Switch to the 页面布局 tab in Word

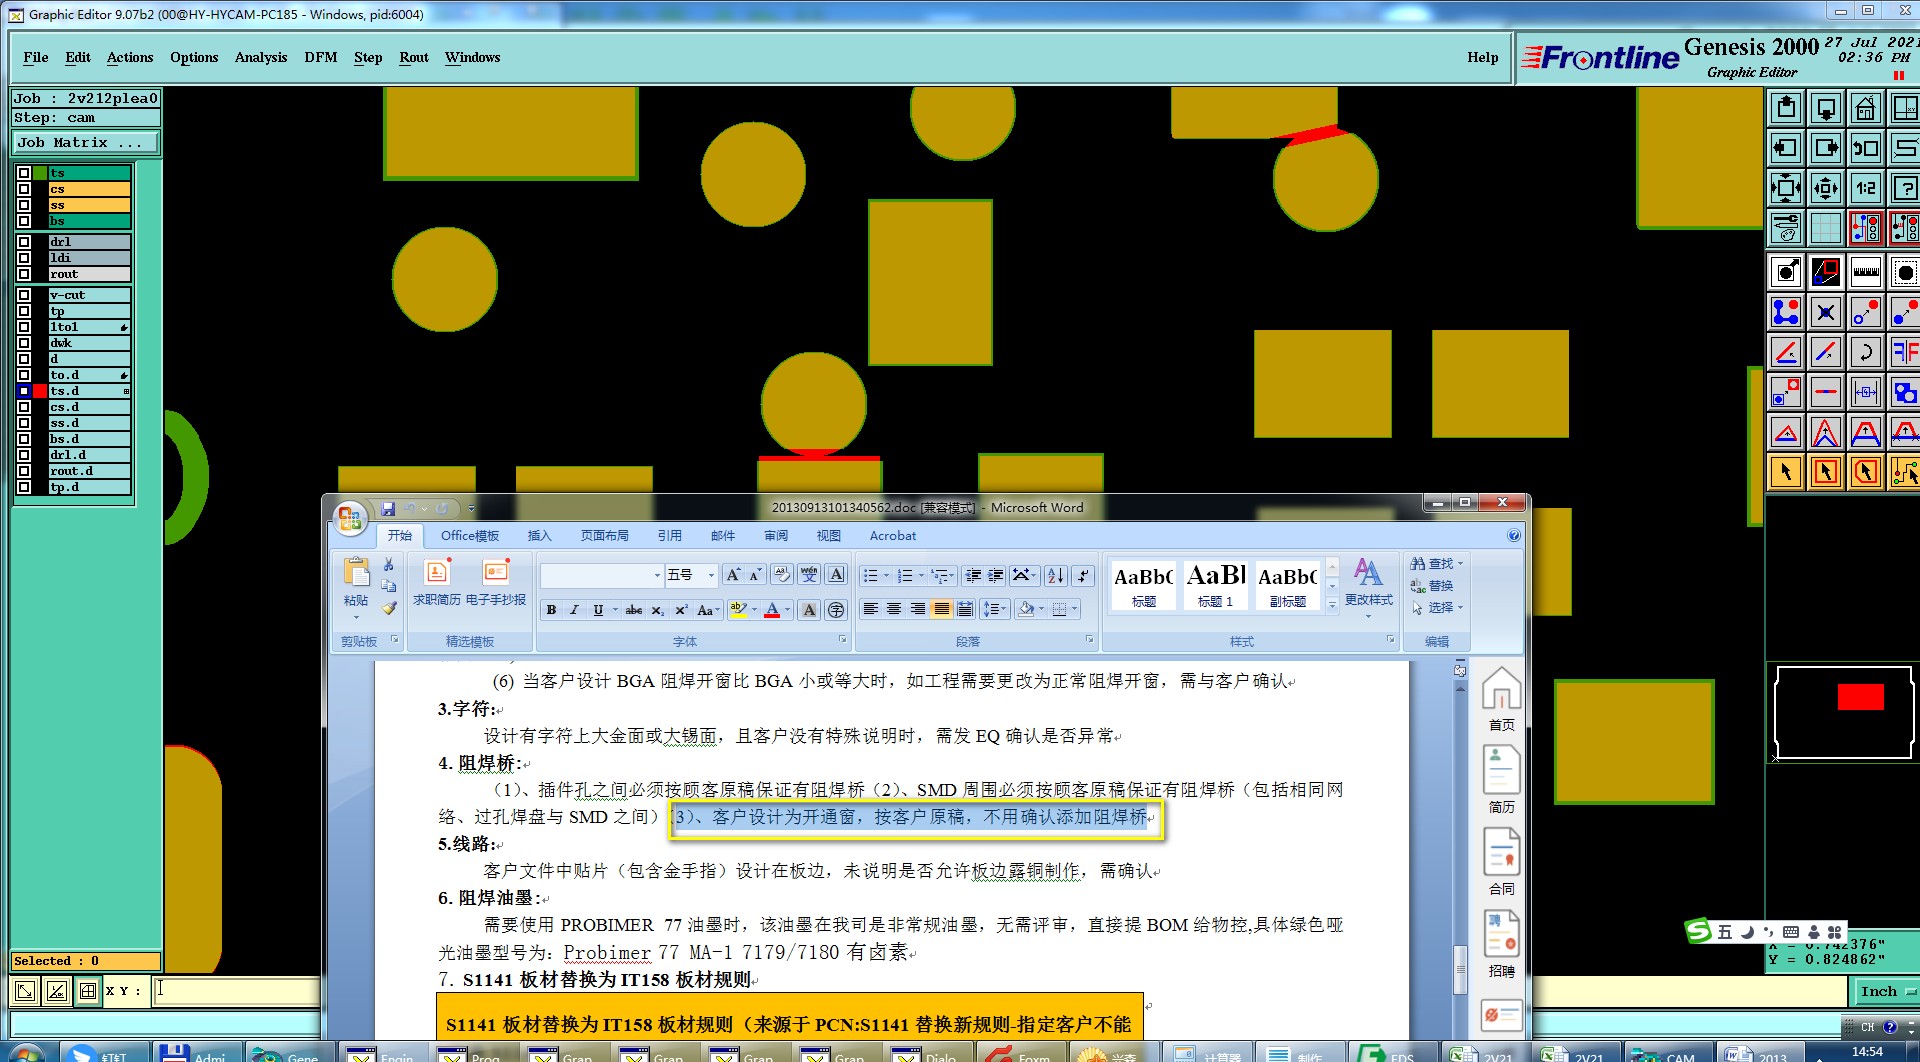(605, 536)
